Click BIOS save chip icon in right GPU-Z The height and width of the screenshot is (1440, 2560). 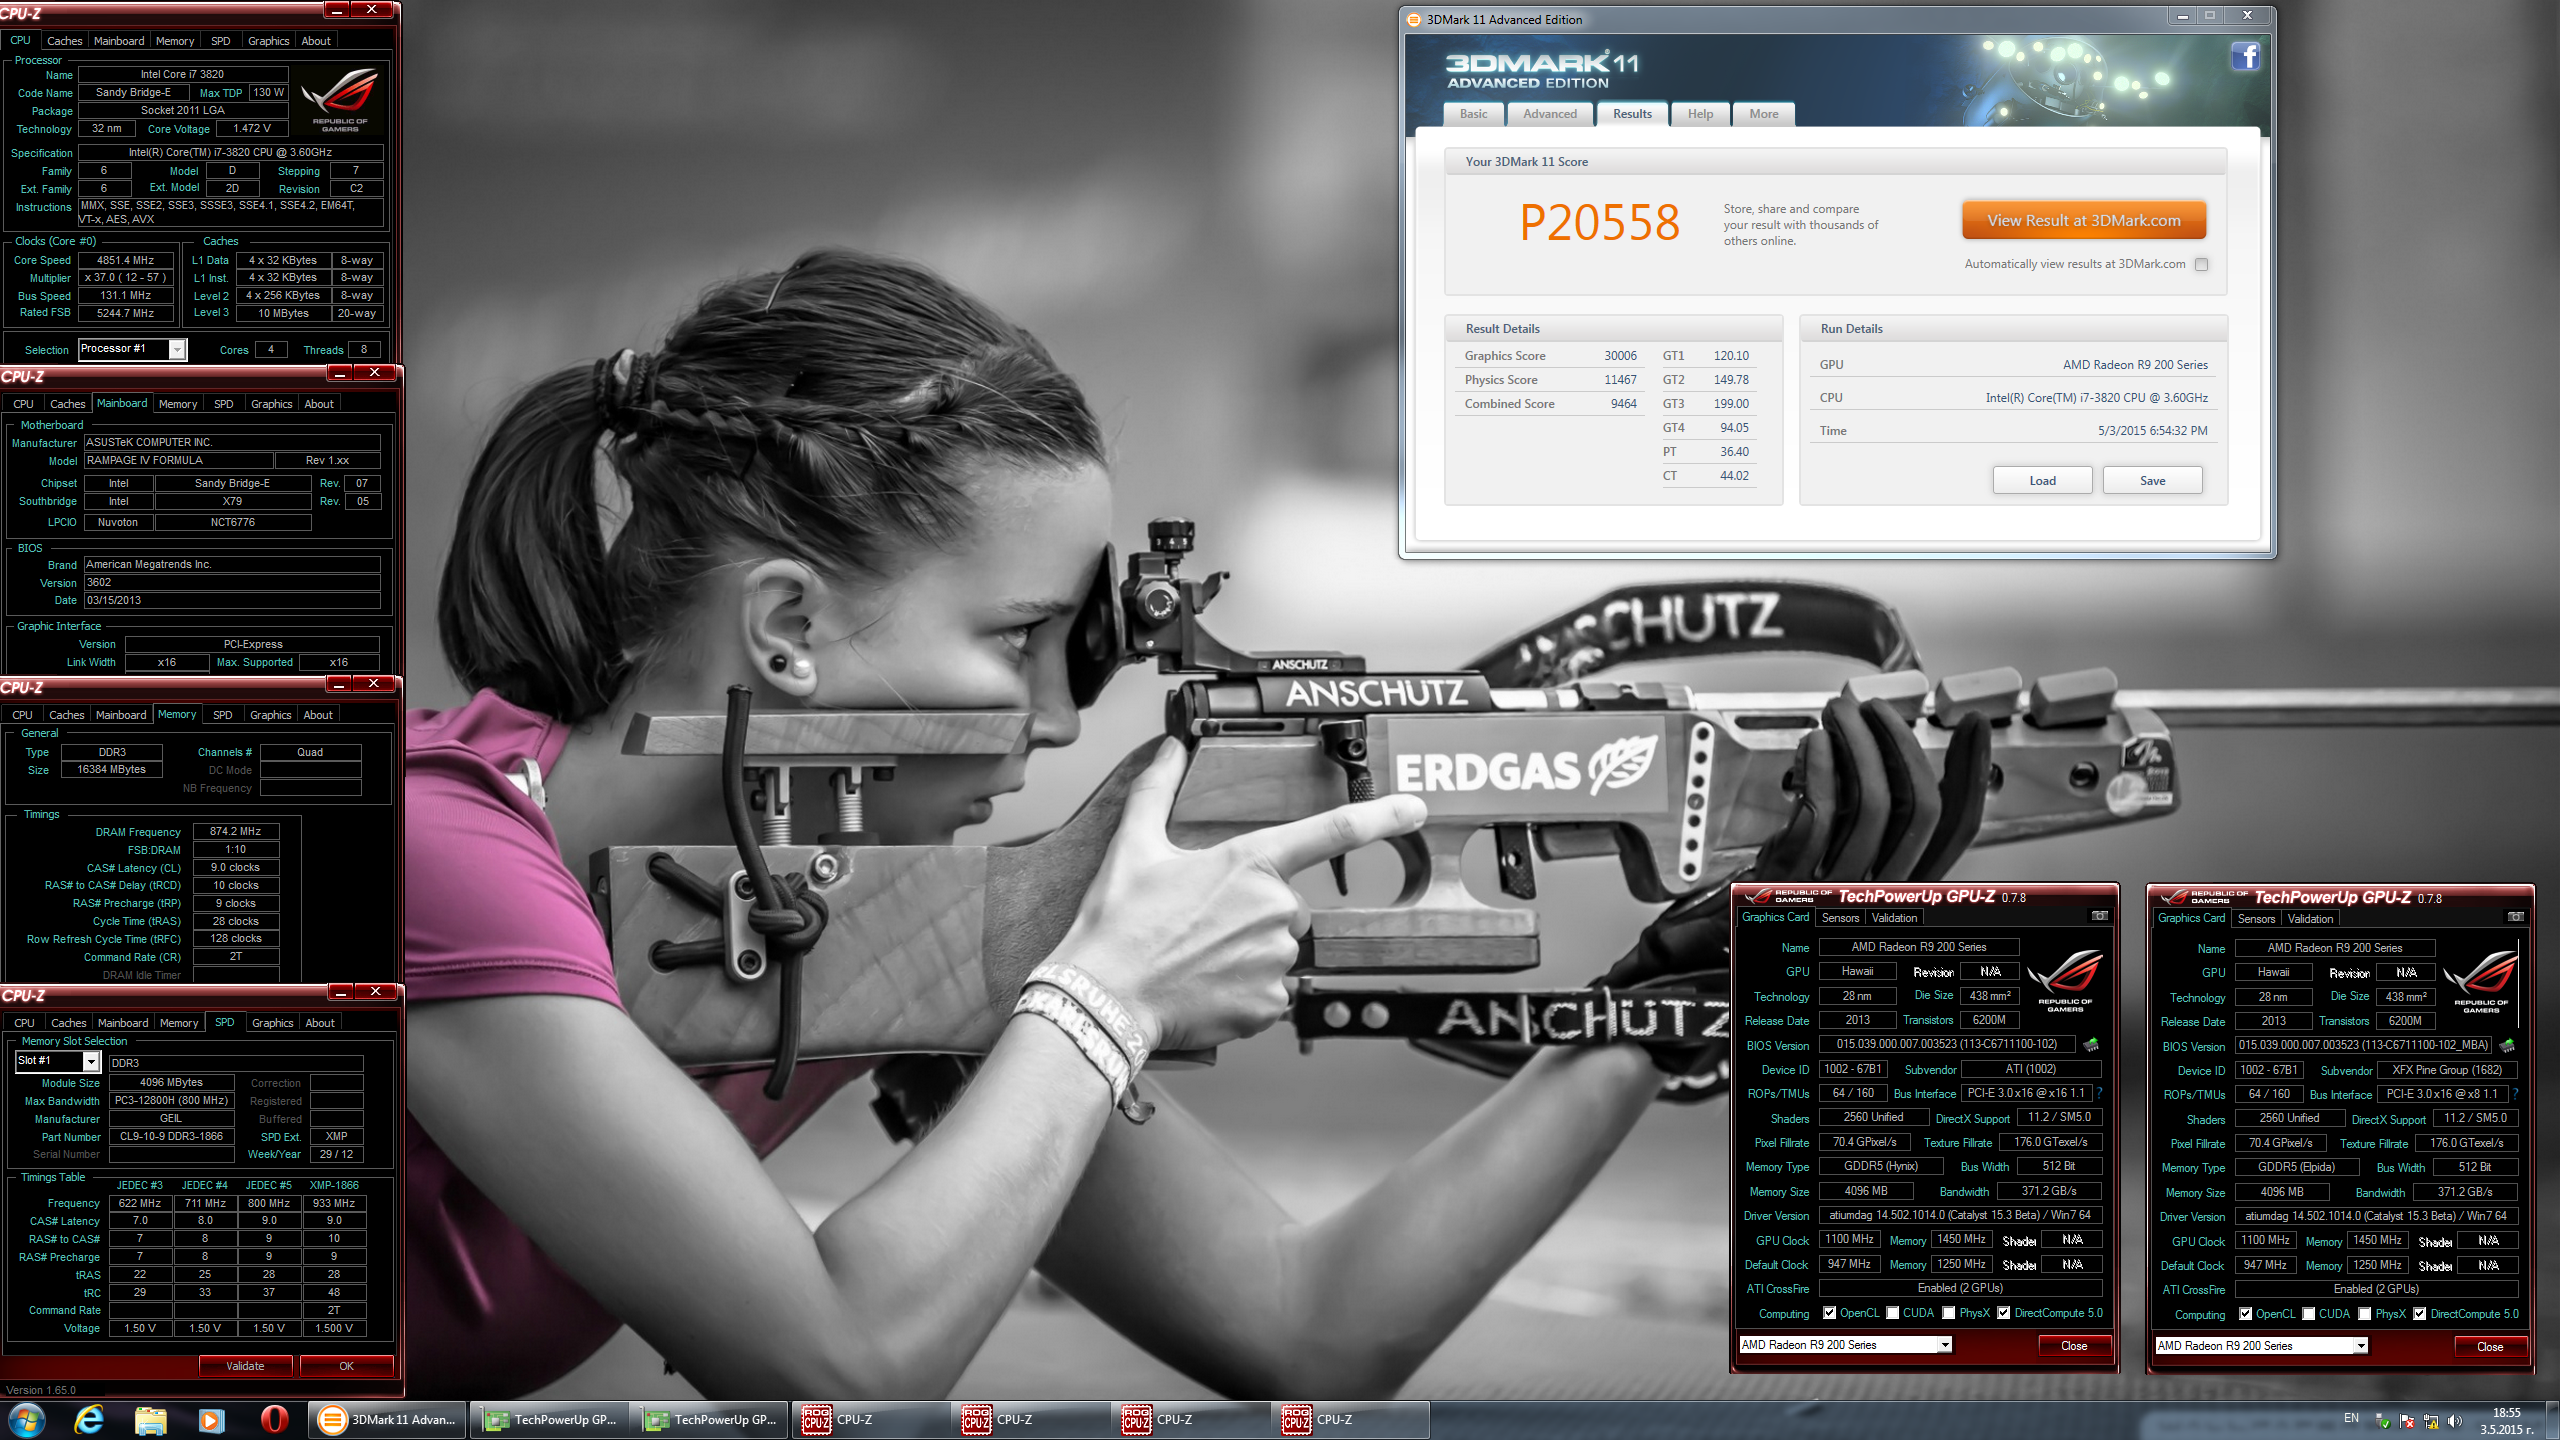coord(2507,1046)
